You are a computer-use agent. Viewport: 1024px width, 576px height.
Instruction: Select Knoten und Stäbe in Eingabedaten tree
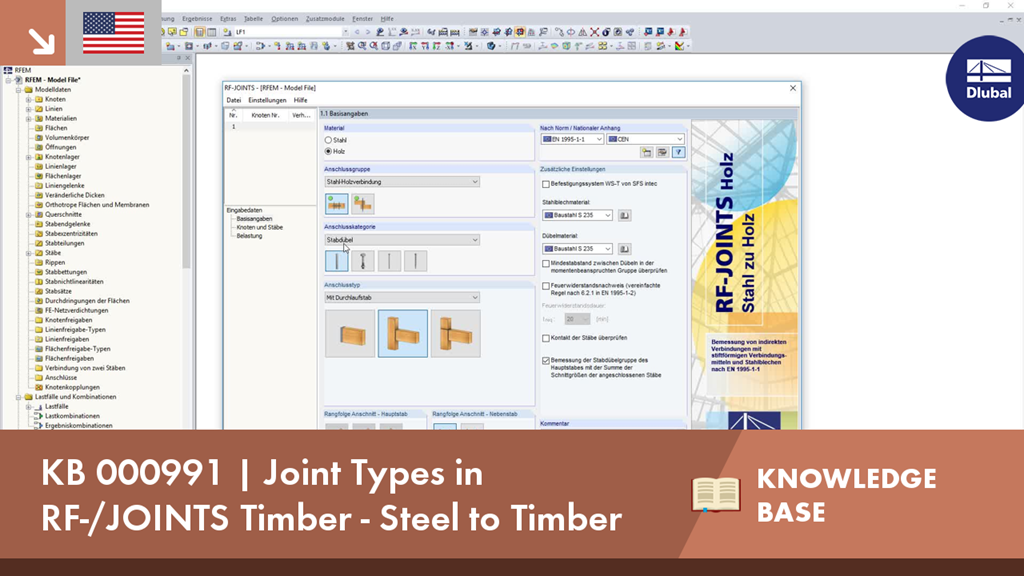tap(260, 227)
